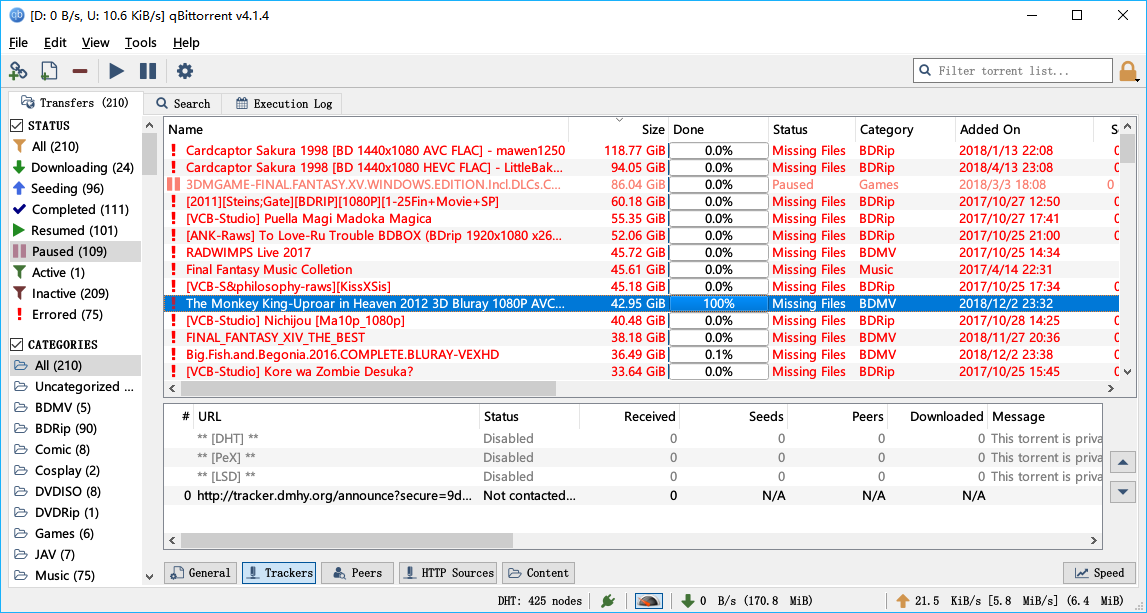Select the DVDISO (8) category
This screenshot has width=1147, height=613.
pyautogui.click(x=75, y=492)
